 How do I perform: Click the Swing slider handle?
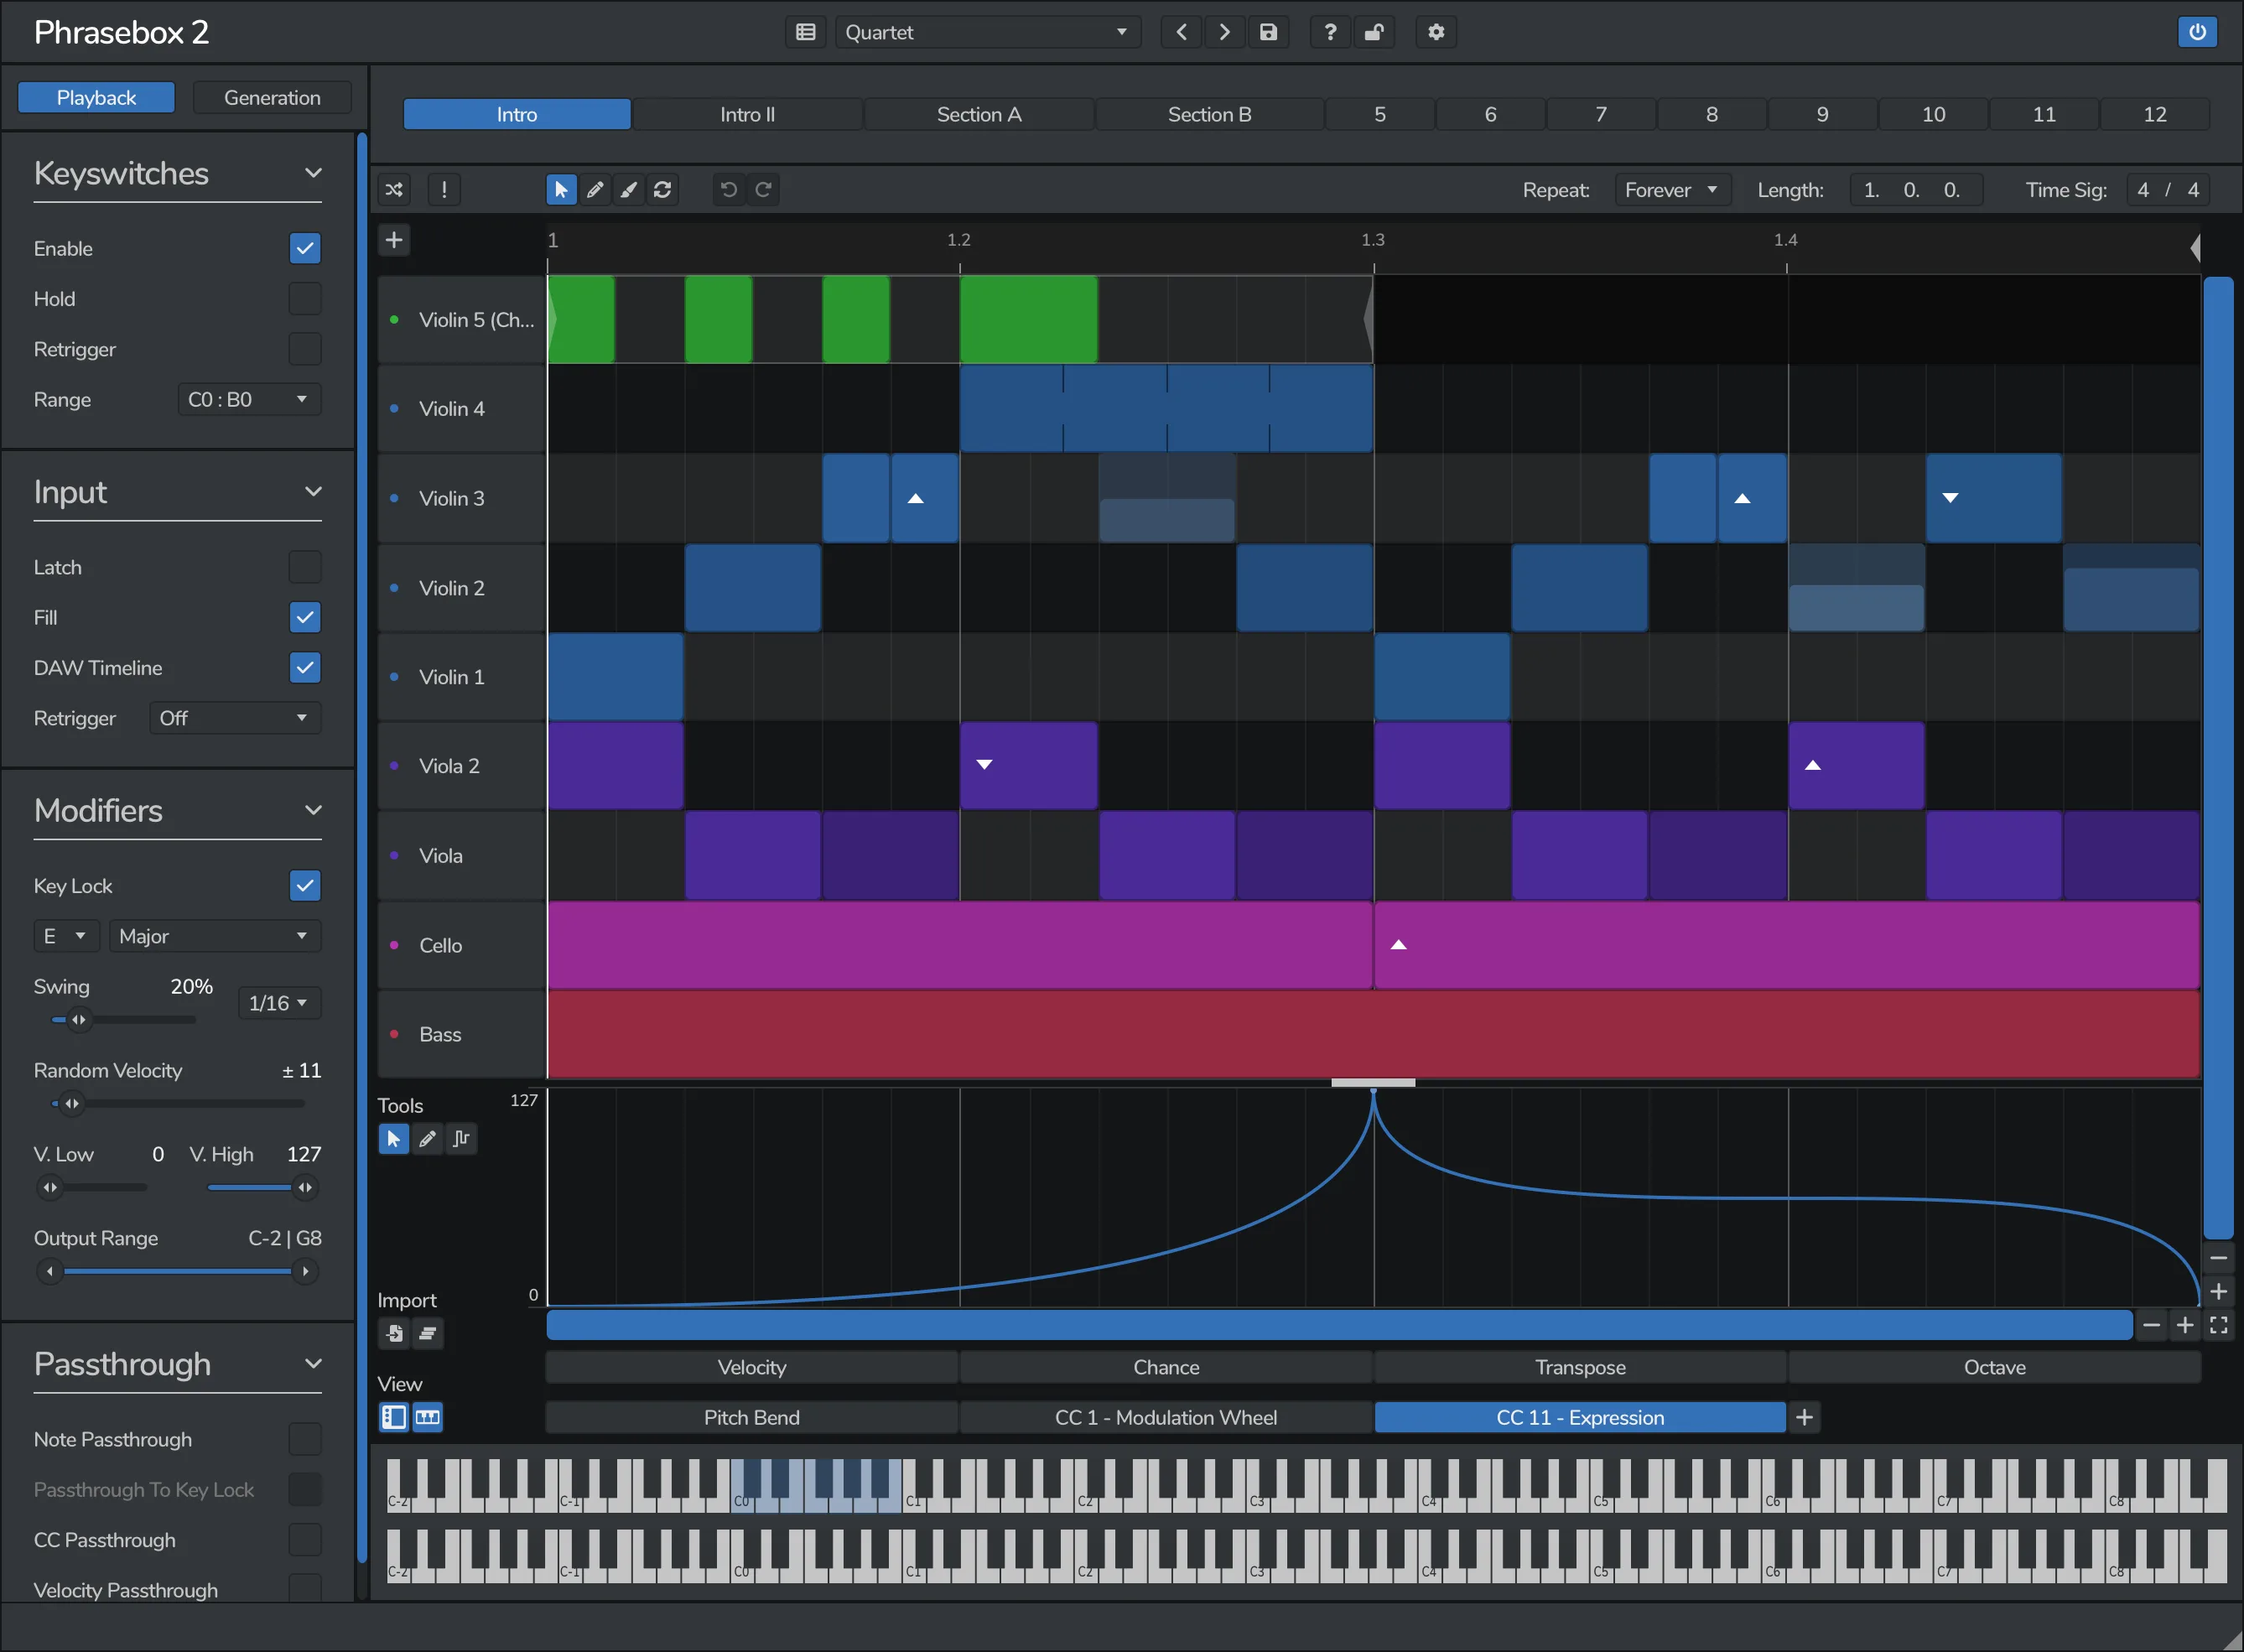tap(78, 1019)
